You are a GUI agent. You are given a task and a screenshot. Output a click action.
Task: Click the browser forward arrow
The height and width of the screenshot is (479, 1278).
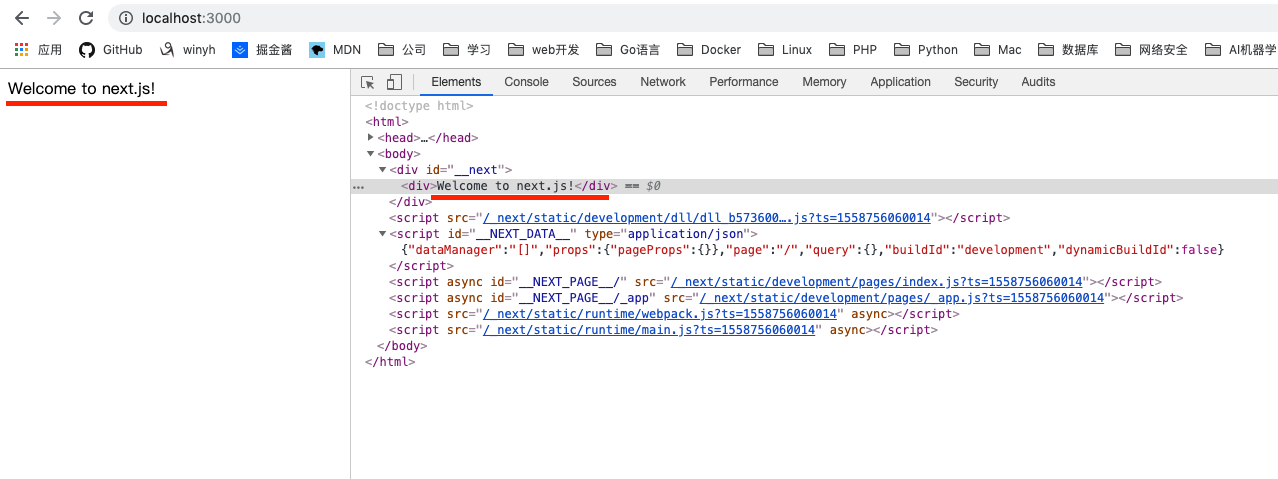[x=53, y=18]
